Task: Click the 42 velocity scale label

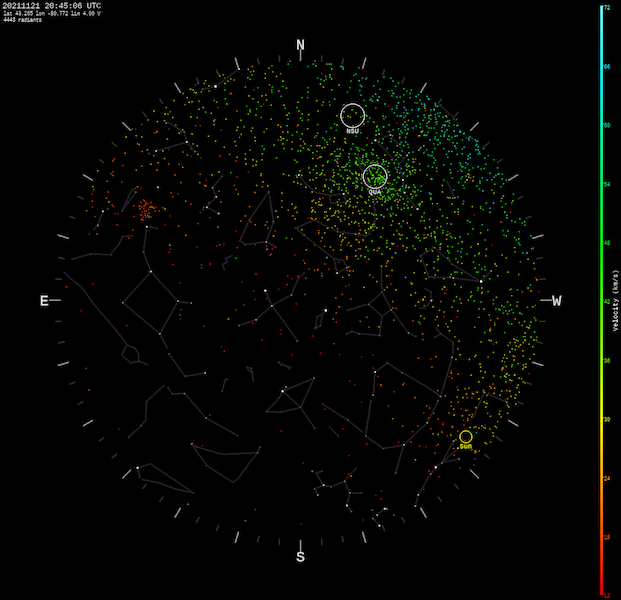Action: point(607,301)
